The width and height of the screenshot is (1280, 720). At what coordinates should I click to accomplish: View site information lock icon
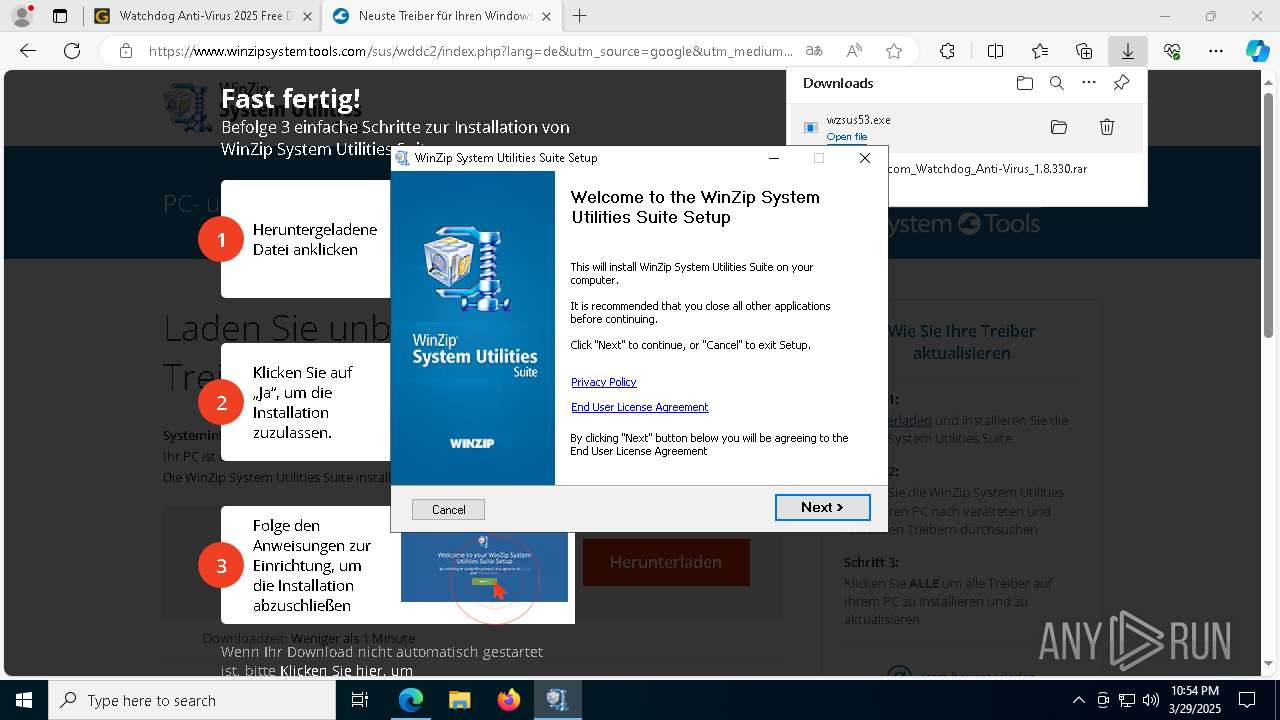click(125, 51)
